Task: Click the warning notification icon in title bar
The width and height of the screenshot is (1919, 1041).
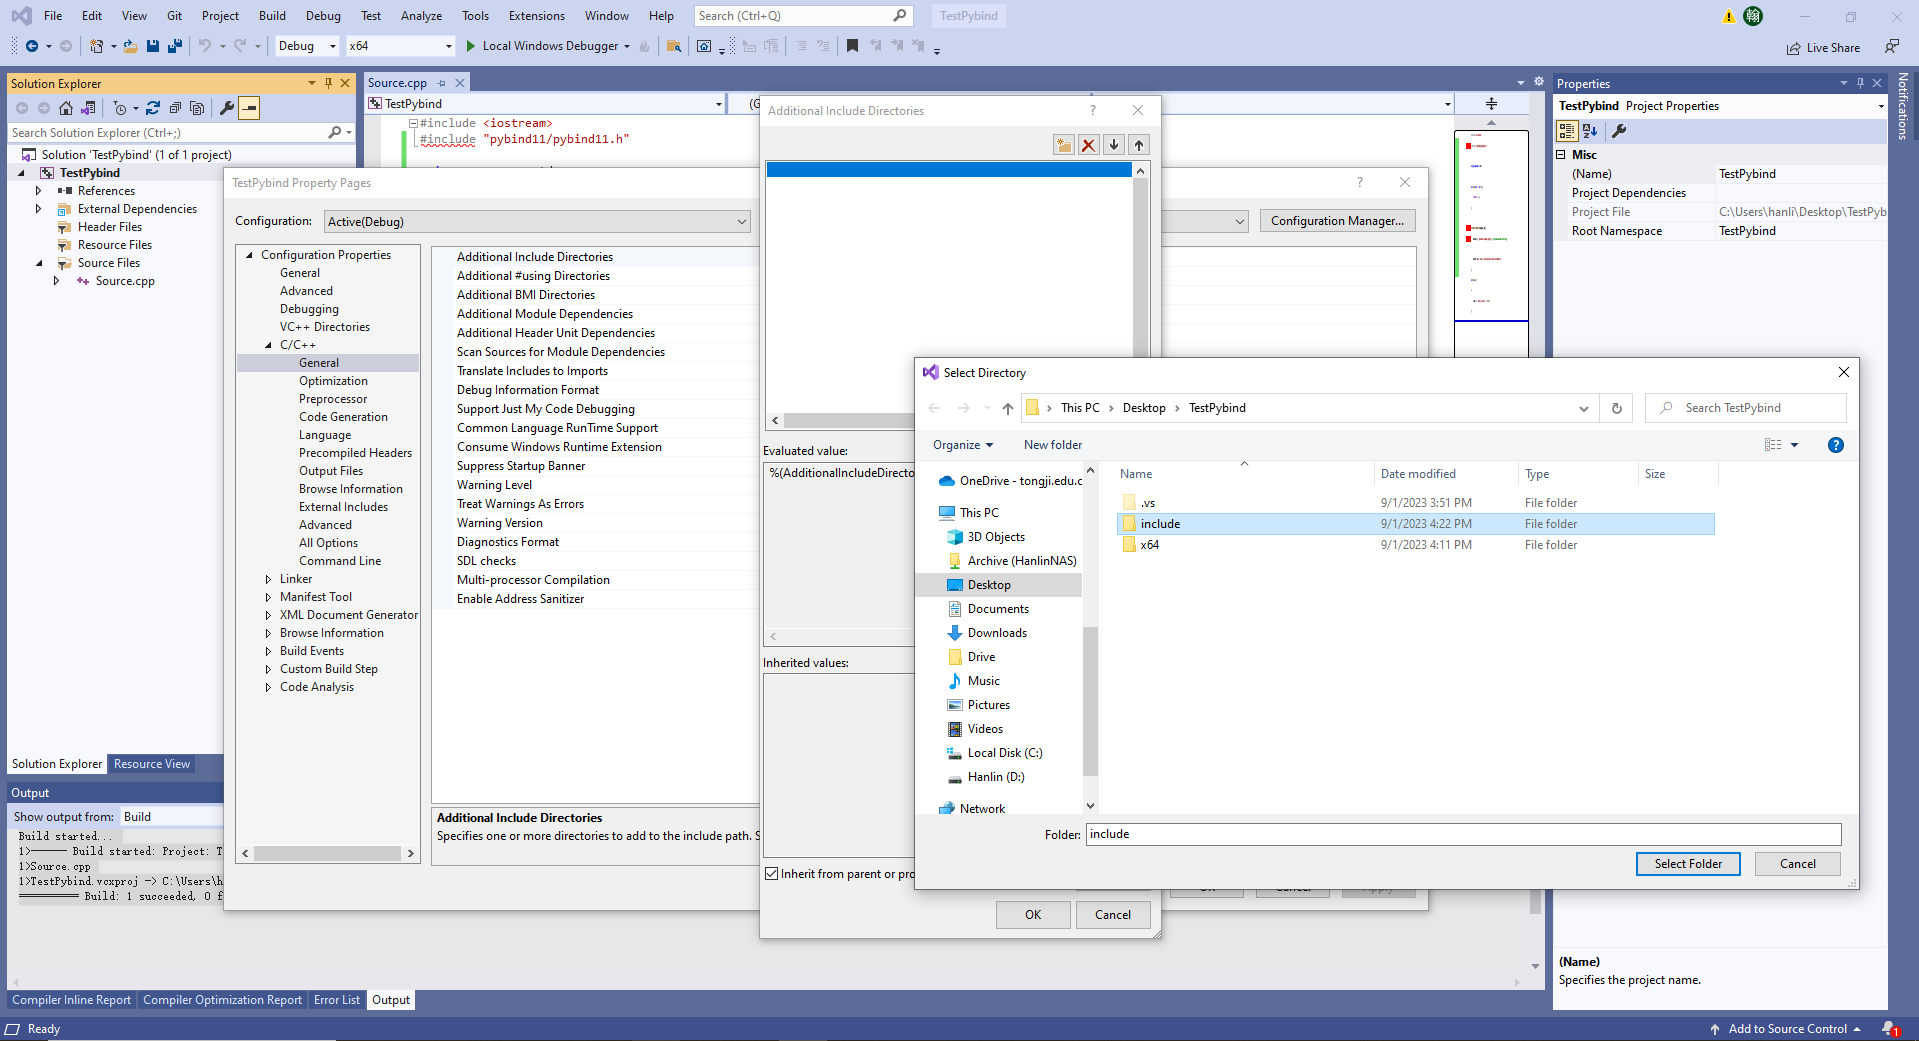Action: tap(1729, 16)
